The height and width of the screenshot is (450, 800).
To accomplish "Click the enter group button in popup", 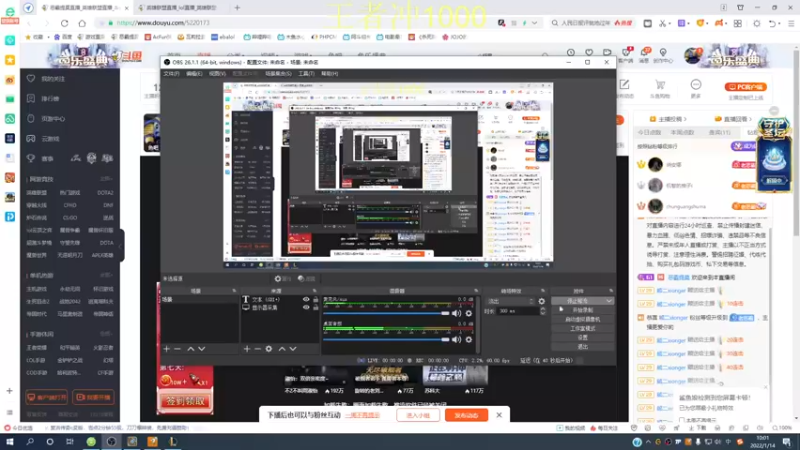I will 418,415.
